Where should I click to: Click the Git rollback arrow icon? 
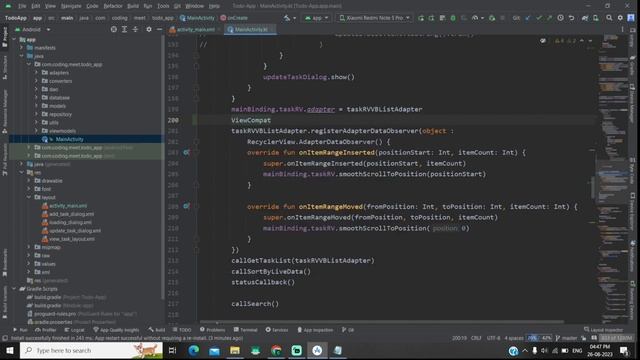pos(571,18)
